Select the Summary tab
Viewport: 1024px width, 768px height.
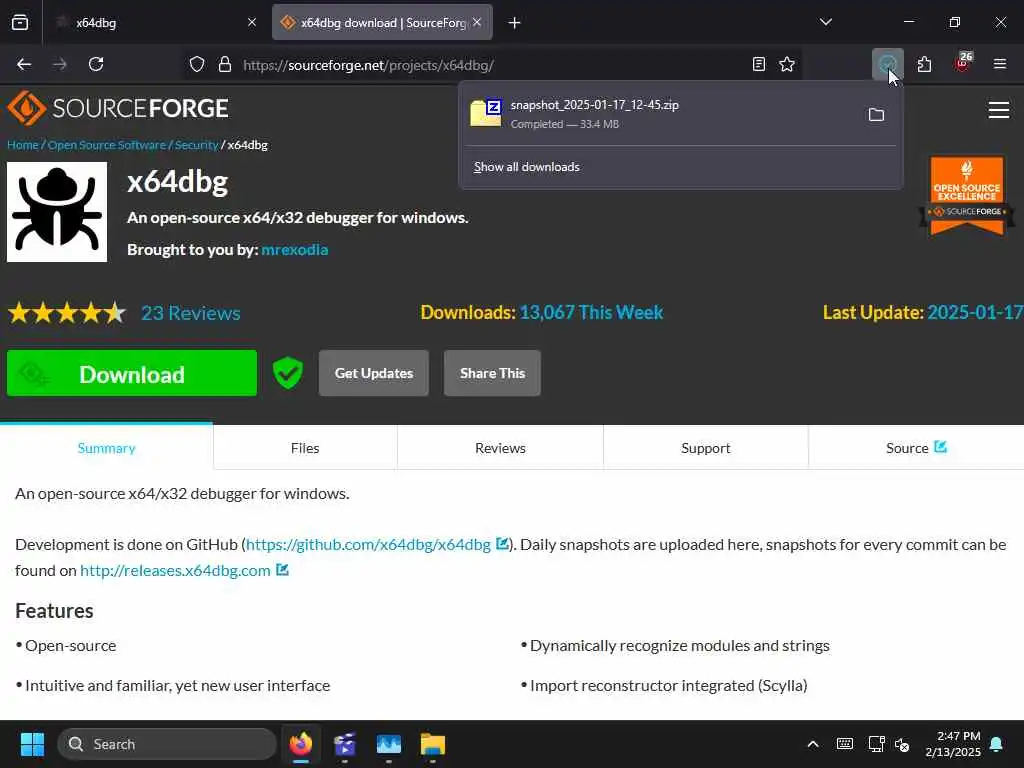(106, 447)
